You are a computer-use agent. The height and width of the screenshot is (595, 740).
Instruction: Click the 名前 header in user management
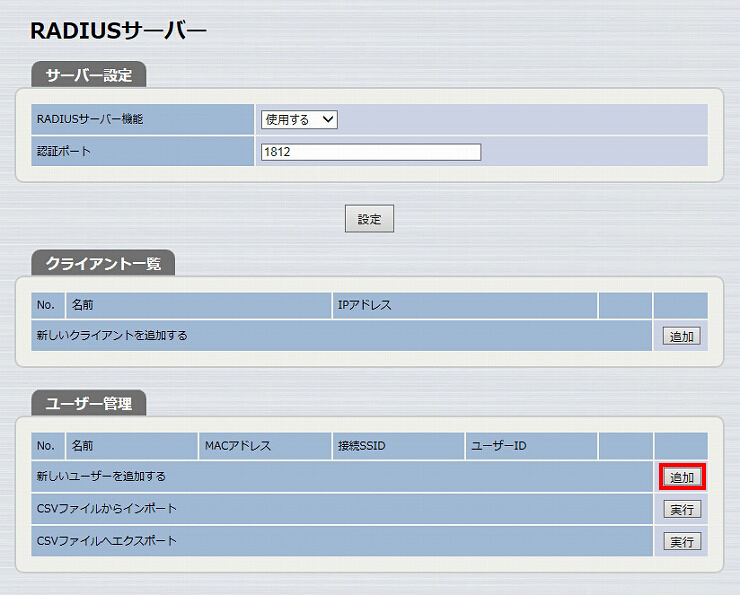(82, 445)
